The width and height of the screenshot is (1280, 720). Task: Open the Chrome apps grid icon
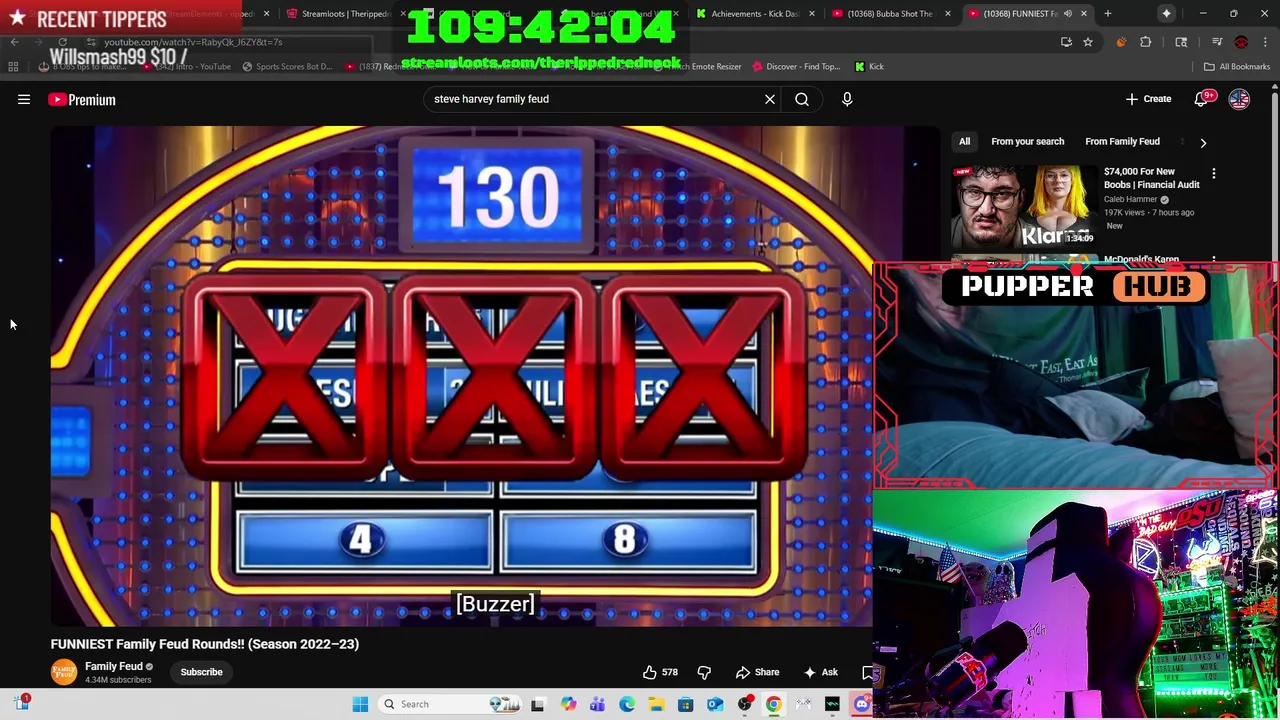pos(13,67)
